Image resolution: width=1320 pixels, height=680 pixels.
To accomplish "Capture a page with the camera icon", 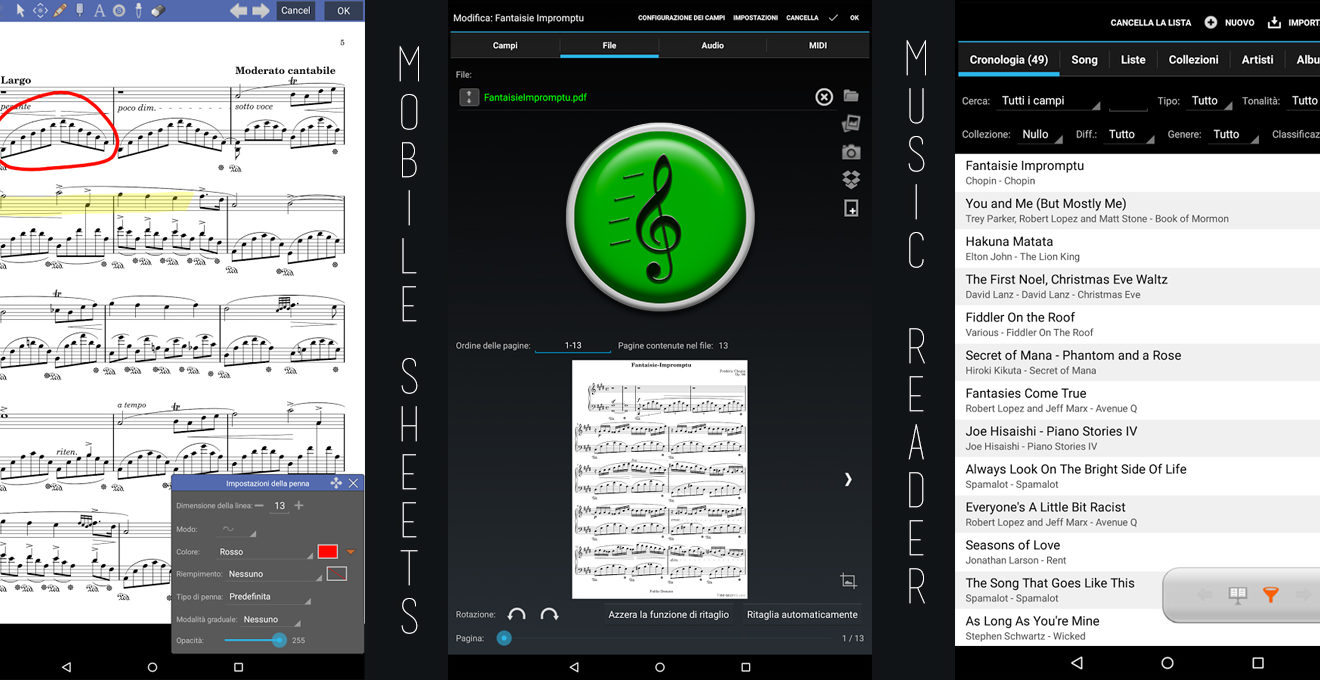I will [x=851, y=152].
